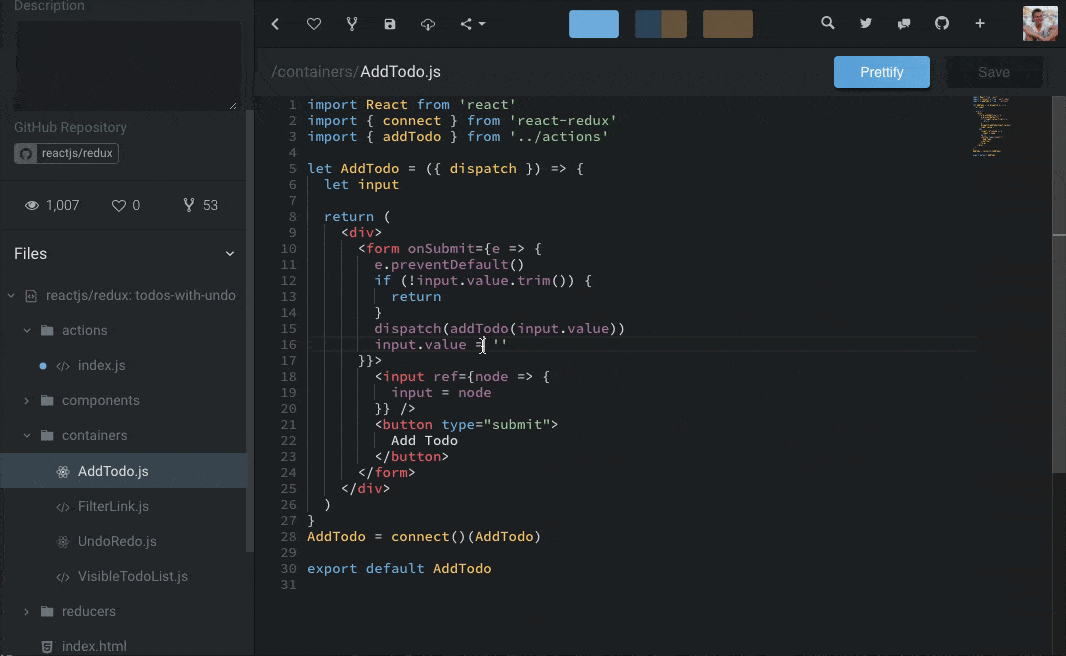Screen dimensions: 1066x656
Task: Click inside the Description text area
Action: [x=127, y=65]
